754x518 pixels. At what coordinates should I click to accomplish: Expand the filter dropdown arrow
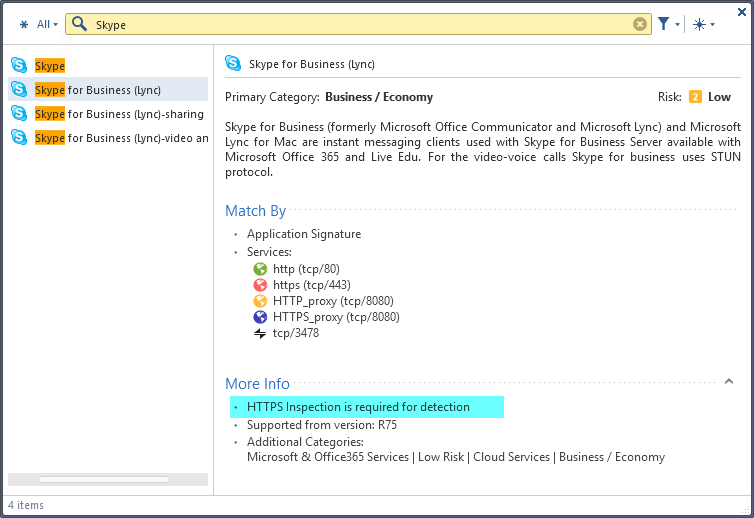677,24
